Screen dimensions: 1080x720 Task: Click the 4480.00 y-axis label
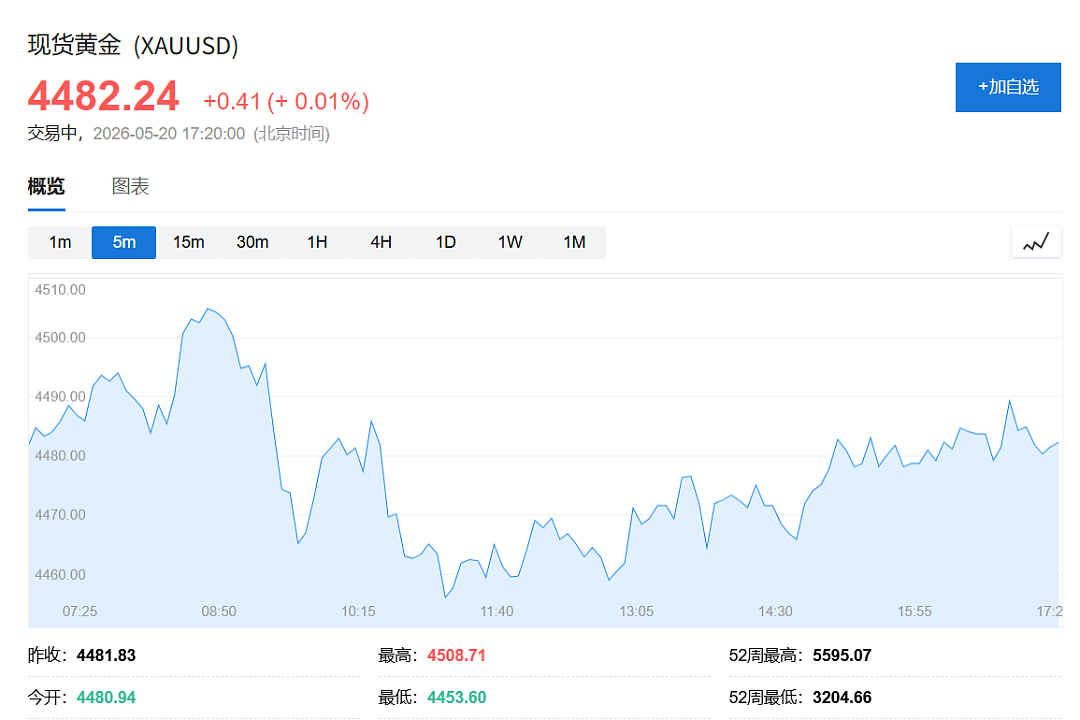click(61, 456)
